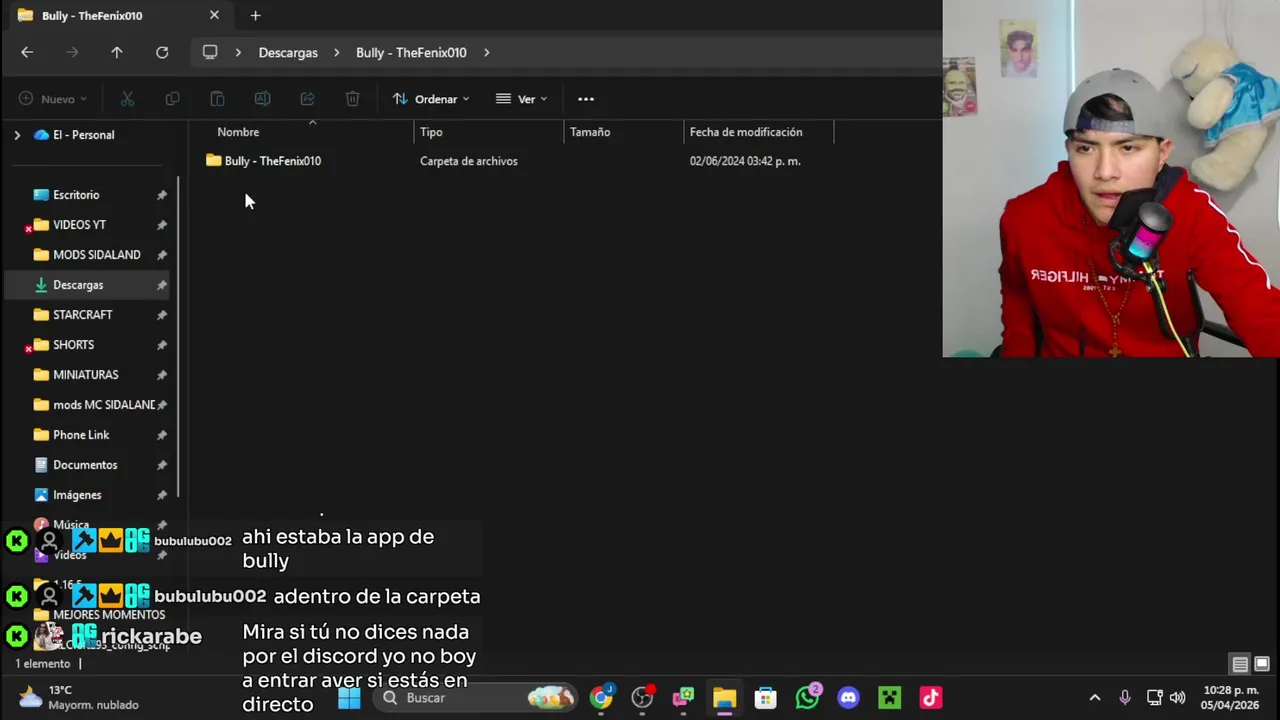Screen dimensions: 1280x720
Task: Unpin VIDEOS YT using its pin icon
Action: (x=162, y=225)
